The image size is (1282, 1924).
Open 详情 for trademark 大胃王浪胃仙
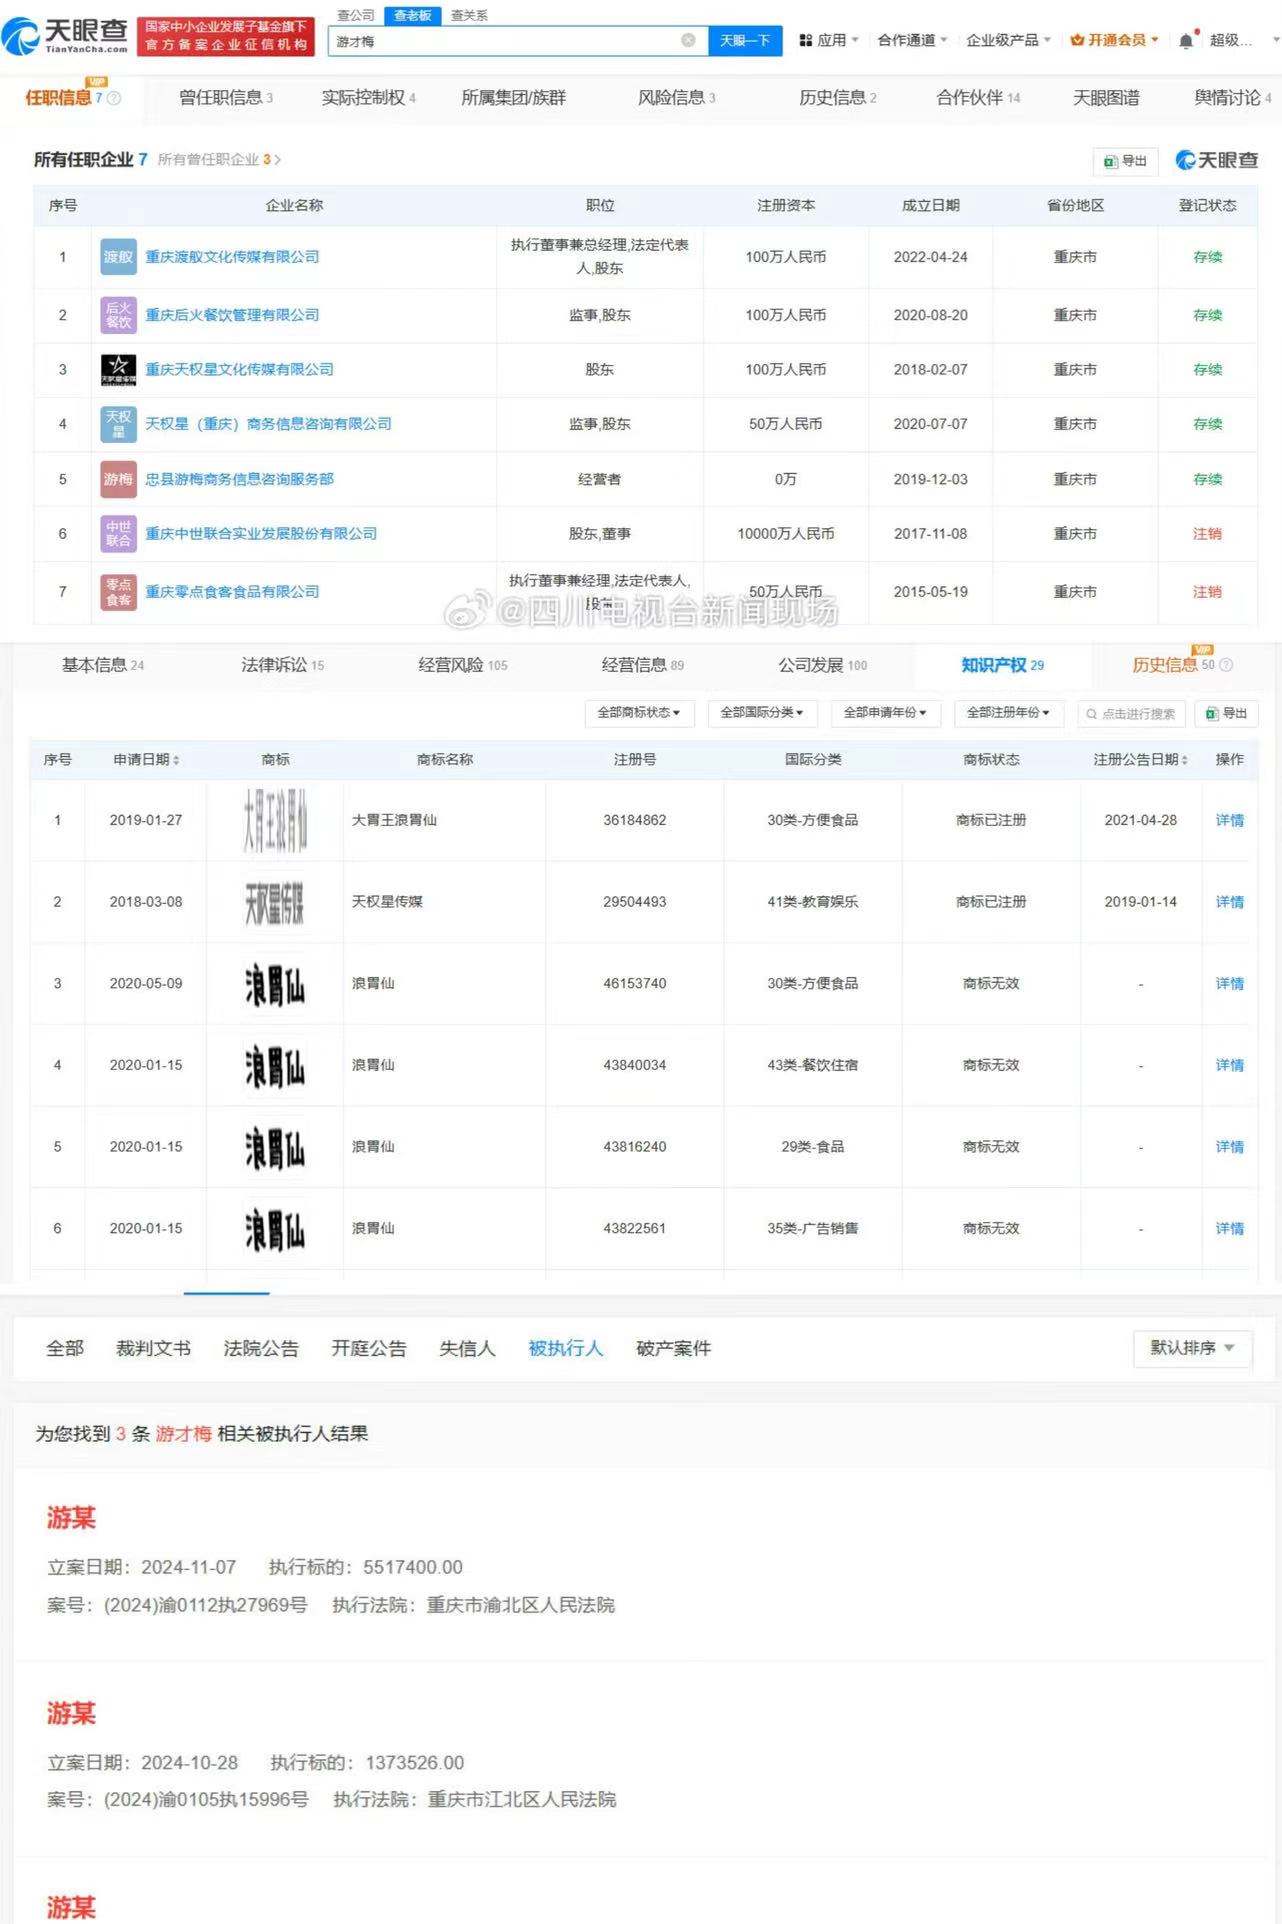[1229, 820]
